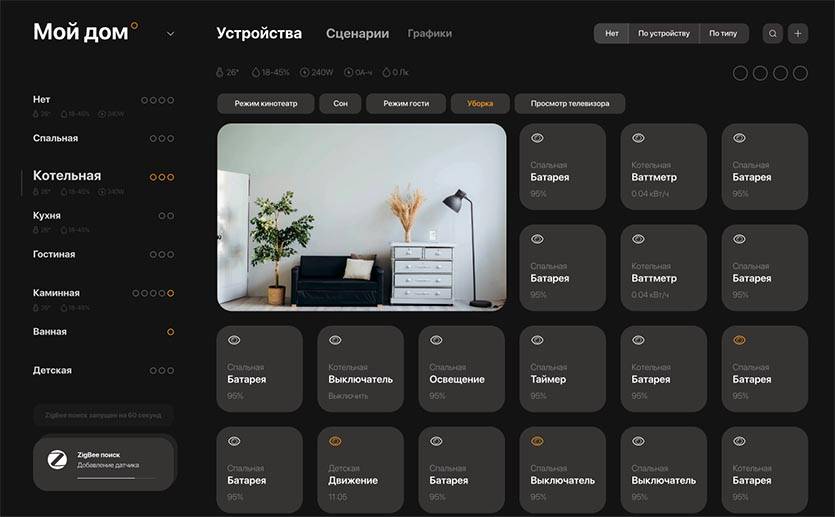
Task: Switch to the Сценарии tab
Action: pyautogui.click(x=357, y=33)
